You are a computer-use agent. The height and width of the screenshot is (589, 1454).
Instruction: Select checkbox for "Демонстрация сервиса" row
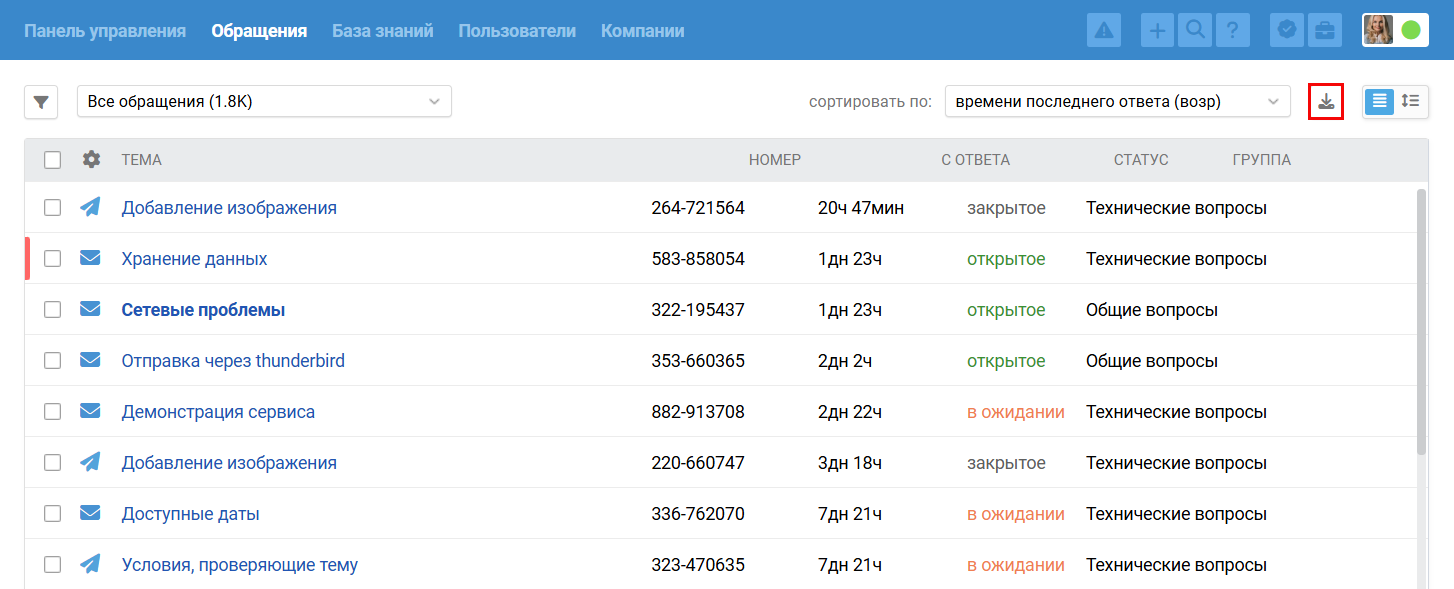click(x=53, y=412)
